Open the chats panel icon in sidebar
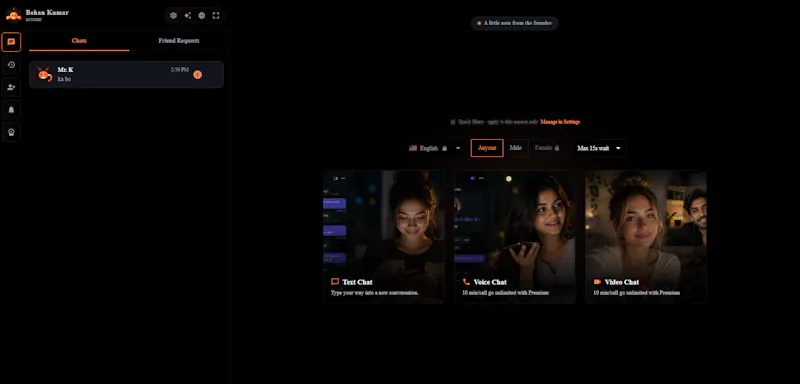Image resolution: width=800 pixels, height=384 pixels. (x=11, y=42)
